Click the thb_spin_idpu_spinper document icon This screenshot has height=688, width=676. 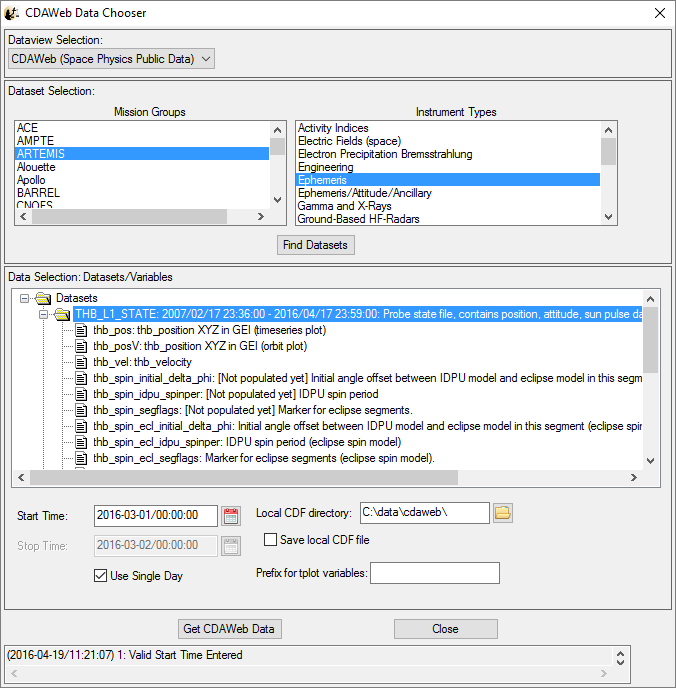(81, 394)
